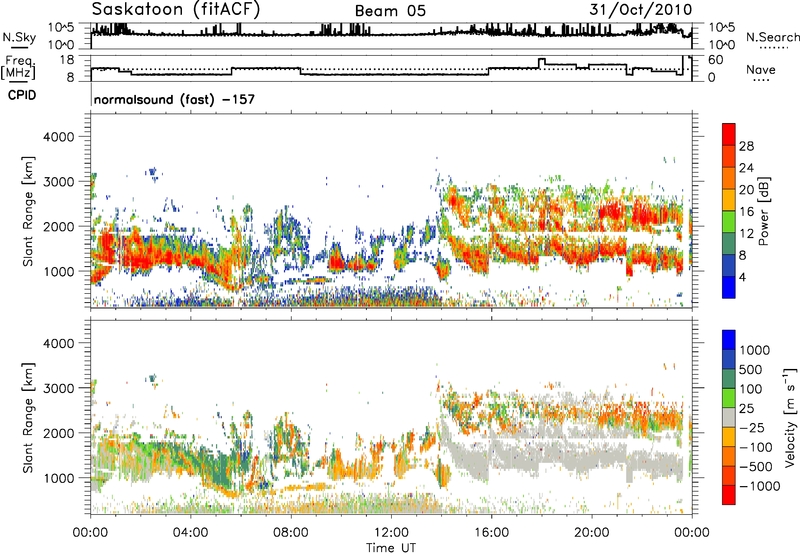The image size is (800, 554).
Task: Click the 'Nave' legend label
Action: click(x=761, y=70)
